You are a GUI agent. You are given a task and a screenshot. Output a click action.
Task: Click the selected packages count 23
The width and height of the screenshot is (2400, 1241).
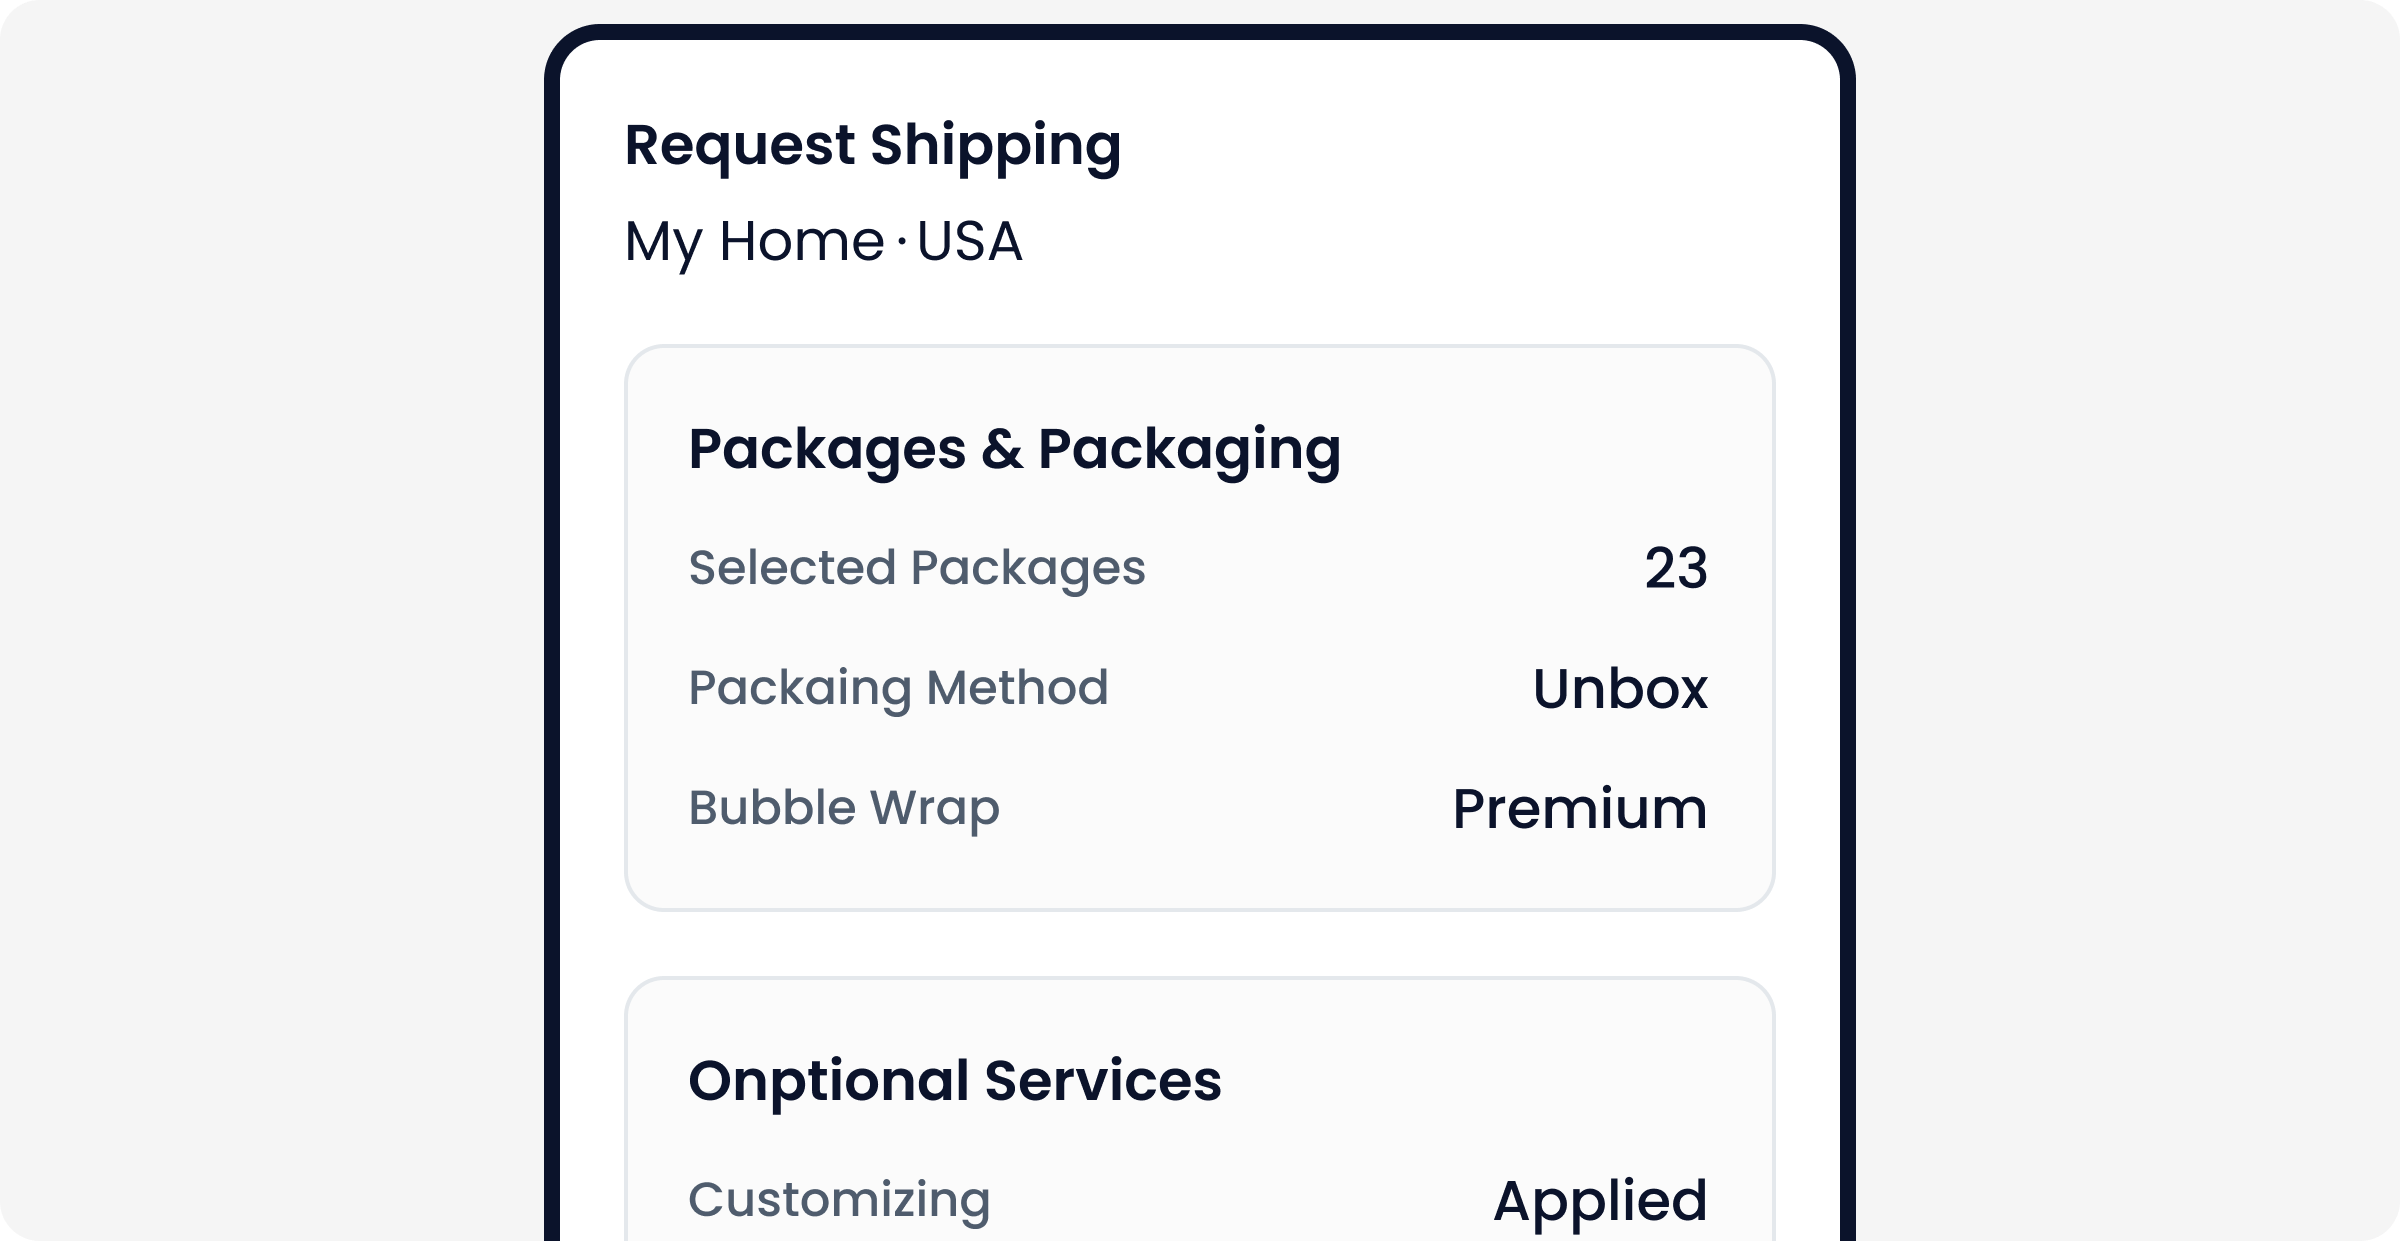(1676, 569)
